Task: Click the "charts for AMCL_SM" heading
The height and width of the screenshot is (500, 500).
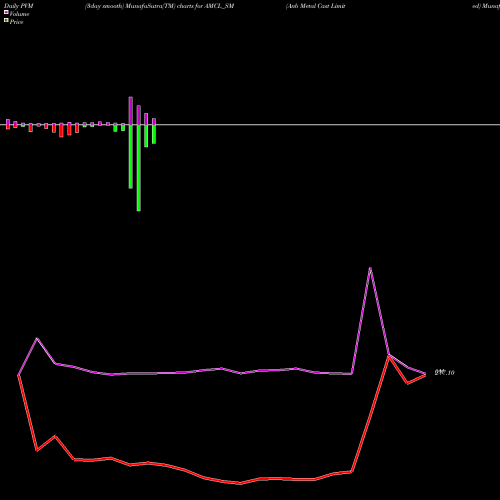Action: coord(205,6)
